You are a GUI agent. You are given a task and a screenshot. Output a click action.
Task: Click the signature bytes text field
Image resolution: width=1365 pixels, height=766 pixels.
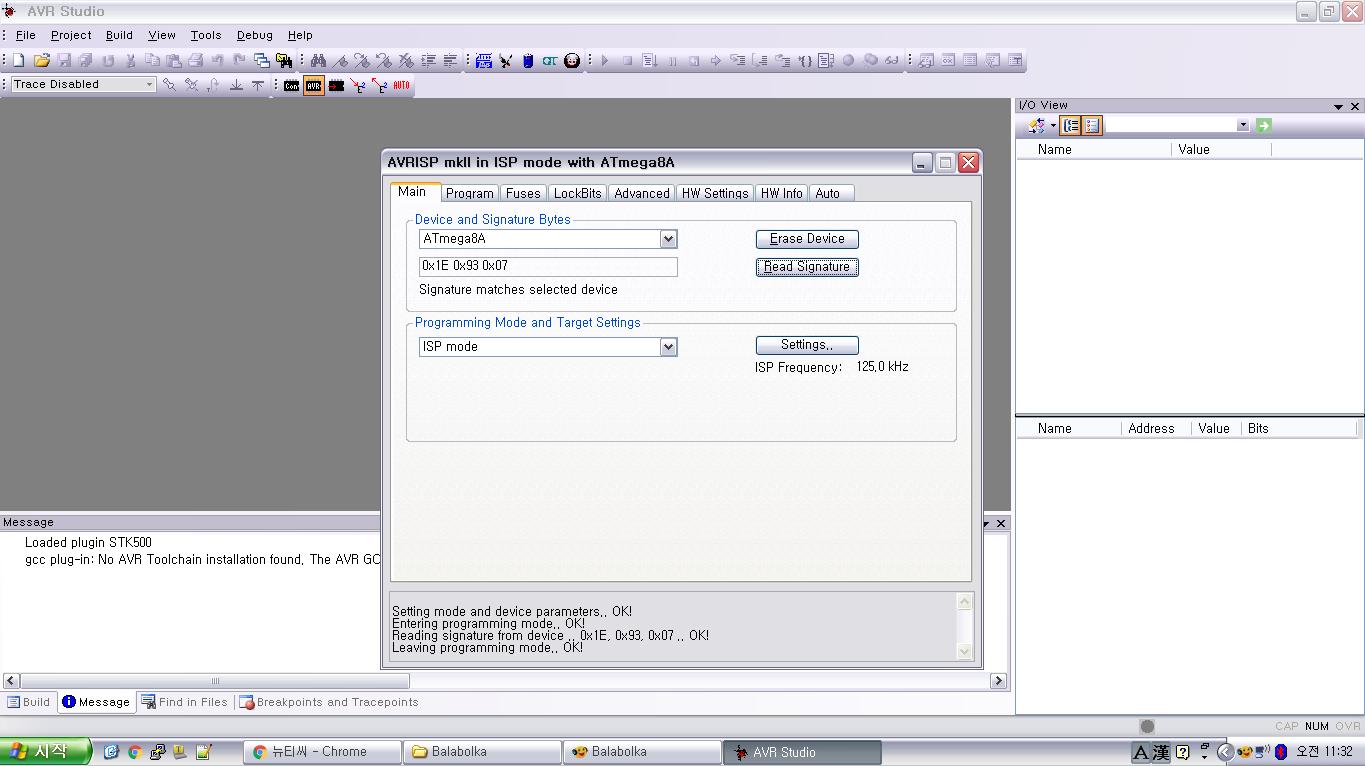point(547,267)
